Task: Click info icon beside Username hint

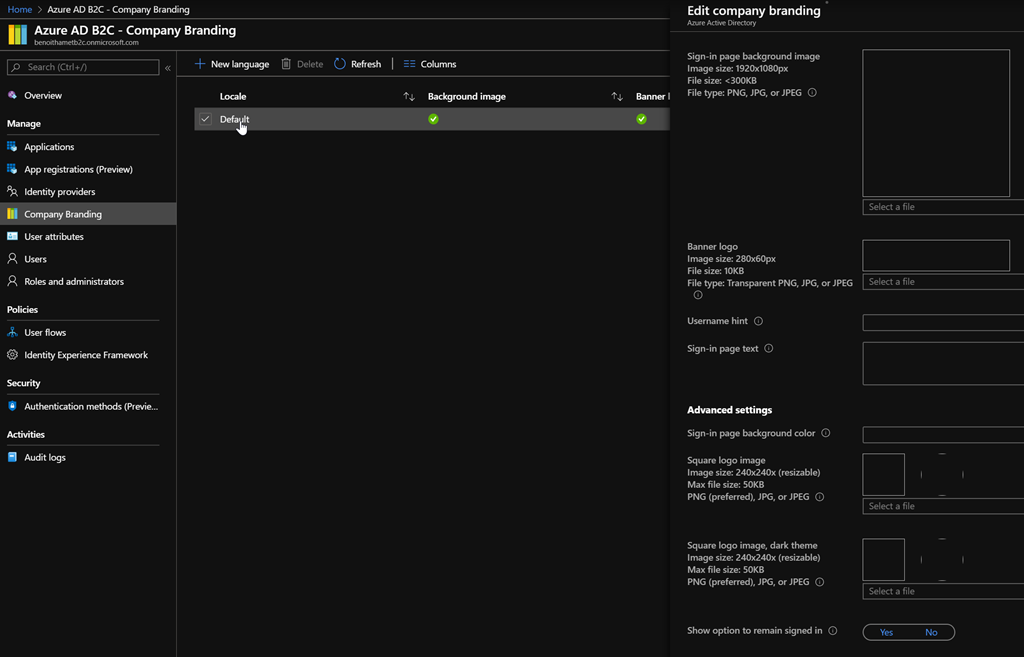Action: coord(758,321)
